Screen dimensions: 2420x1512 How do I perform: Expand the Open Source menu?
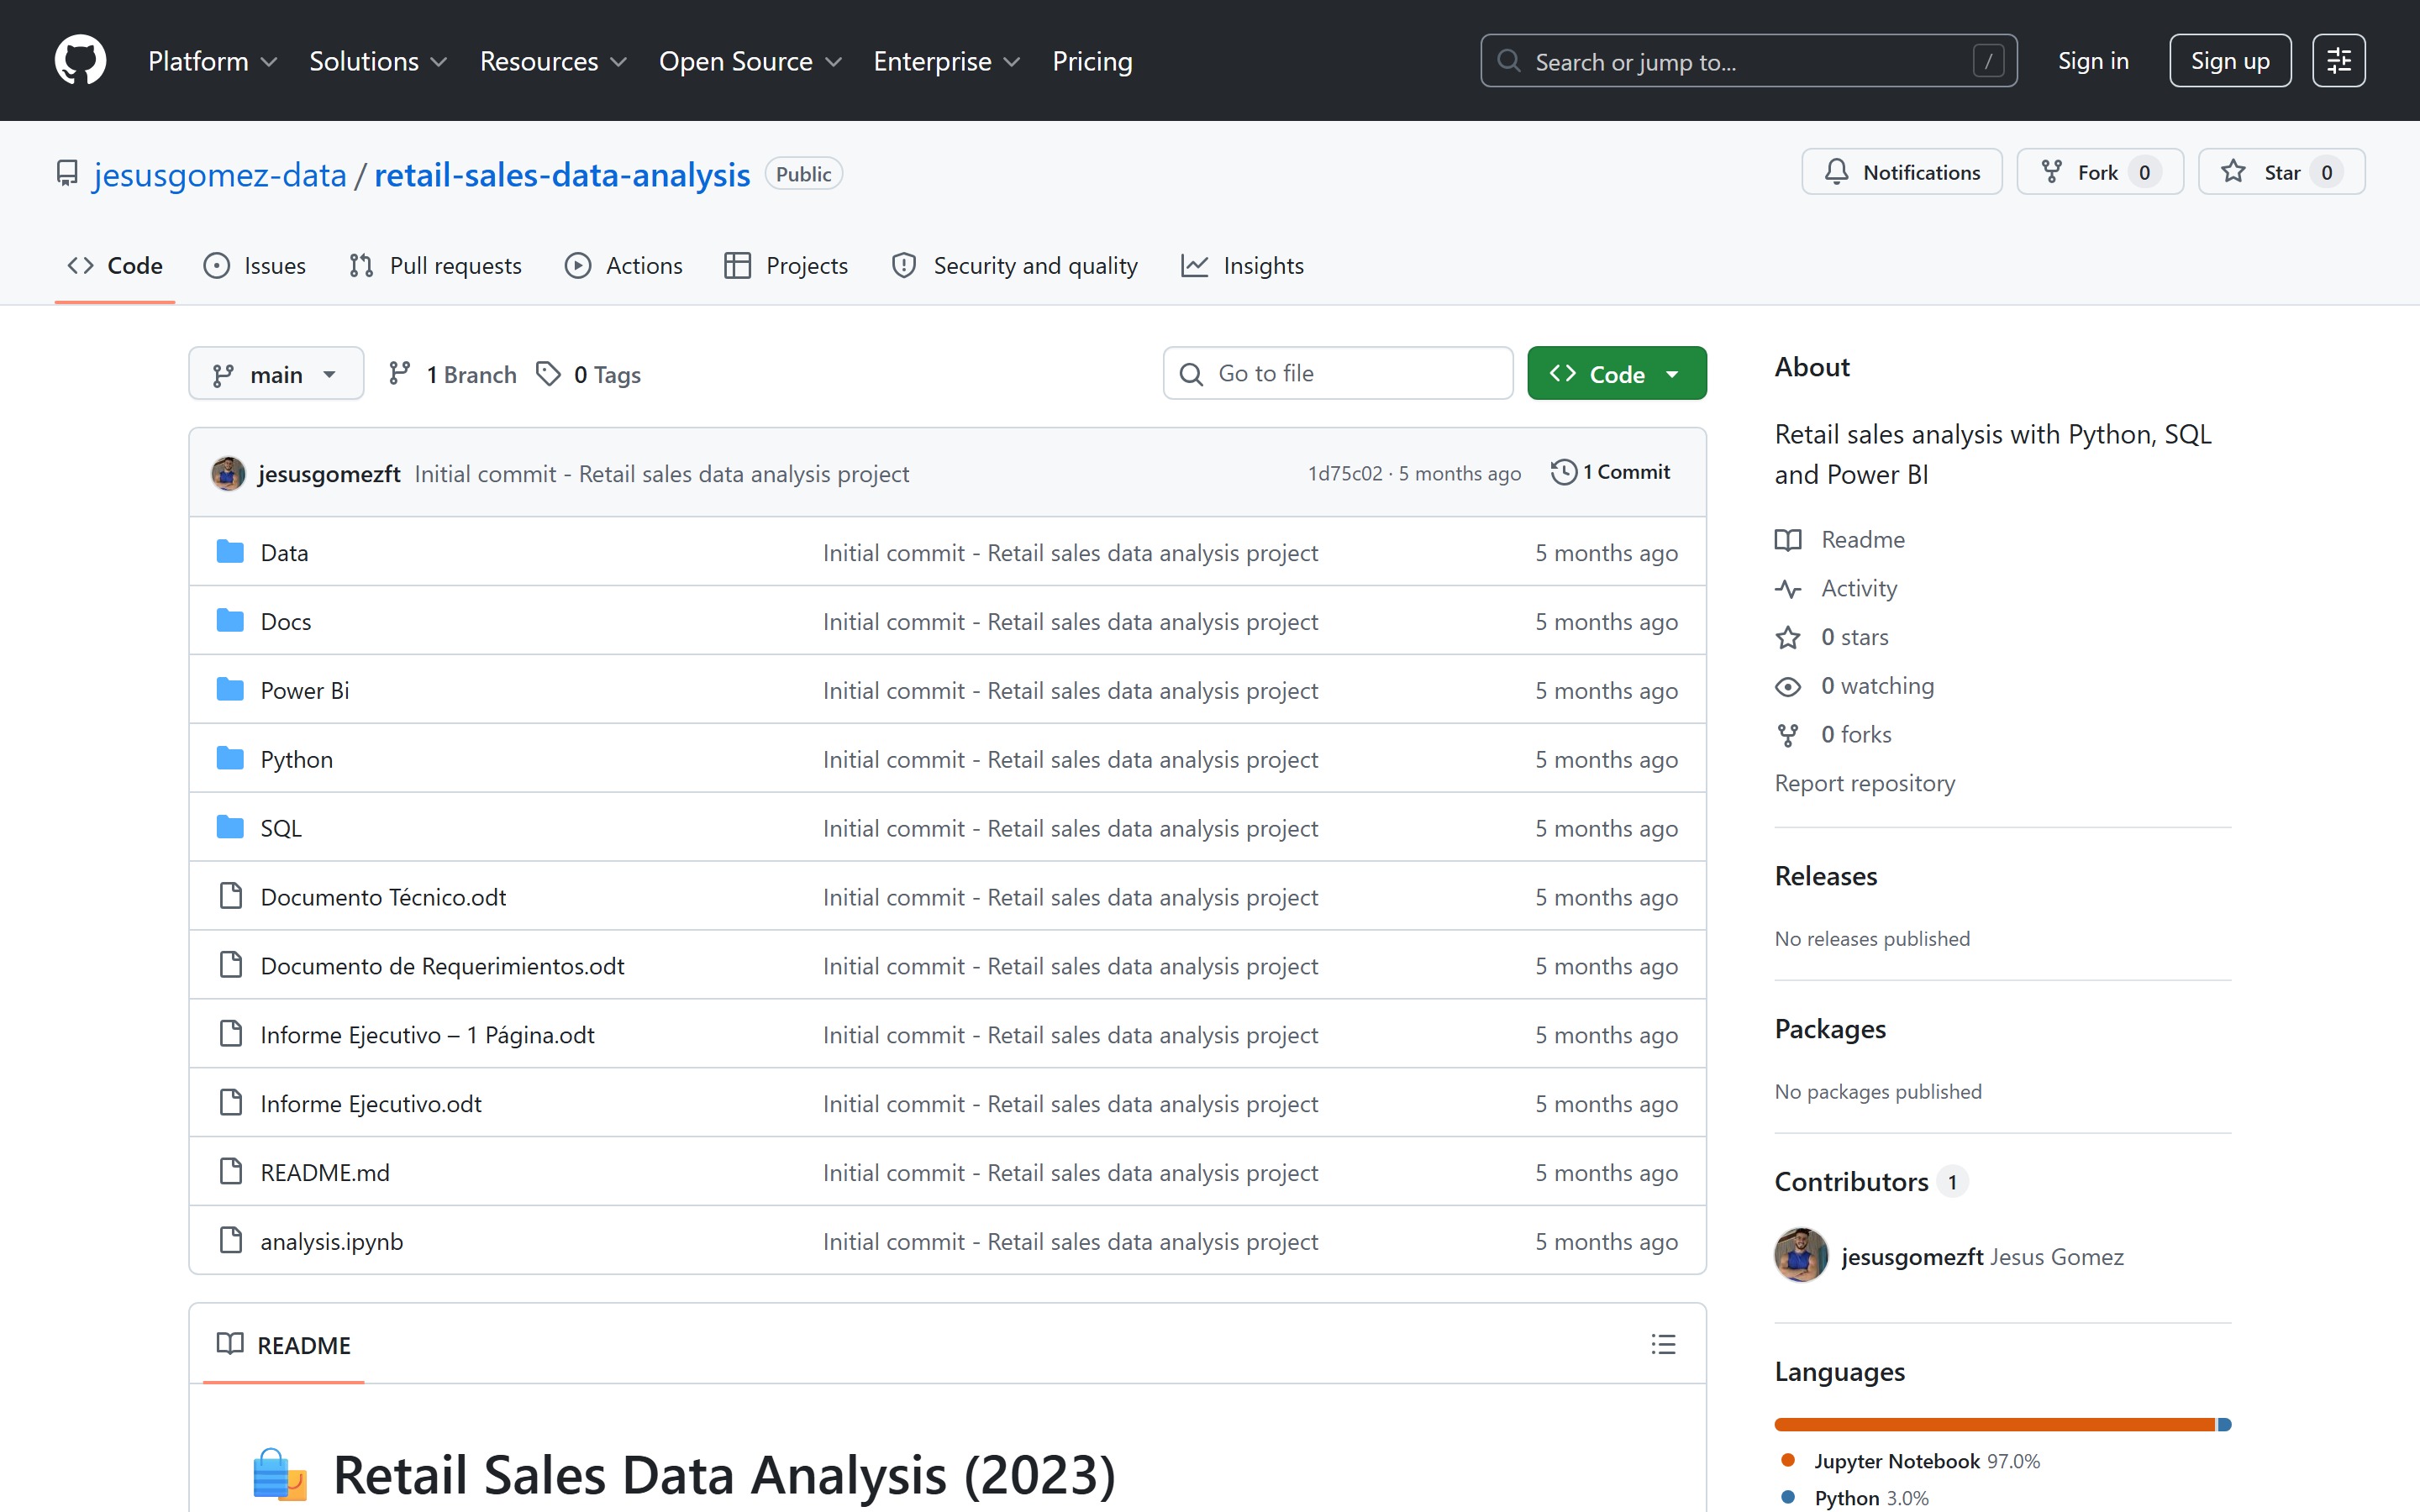pyautogui.click(x=750, y=61)
